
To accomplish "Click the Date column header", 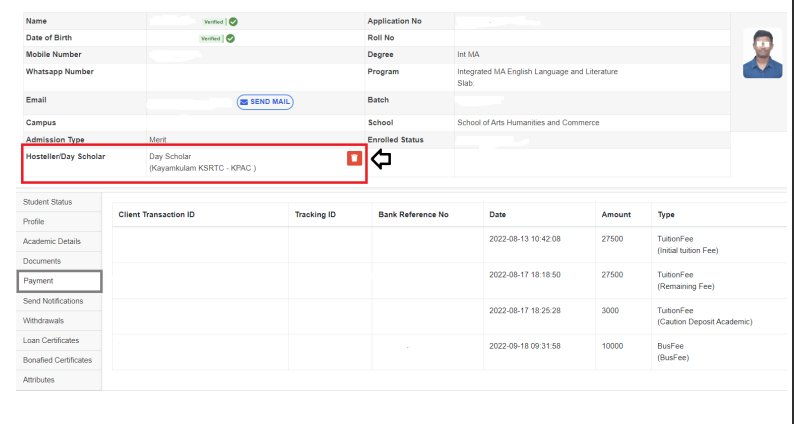I will tap(498, 215).
